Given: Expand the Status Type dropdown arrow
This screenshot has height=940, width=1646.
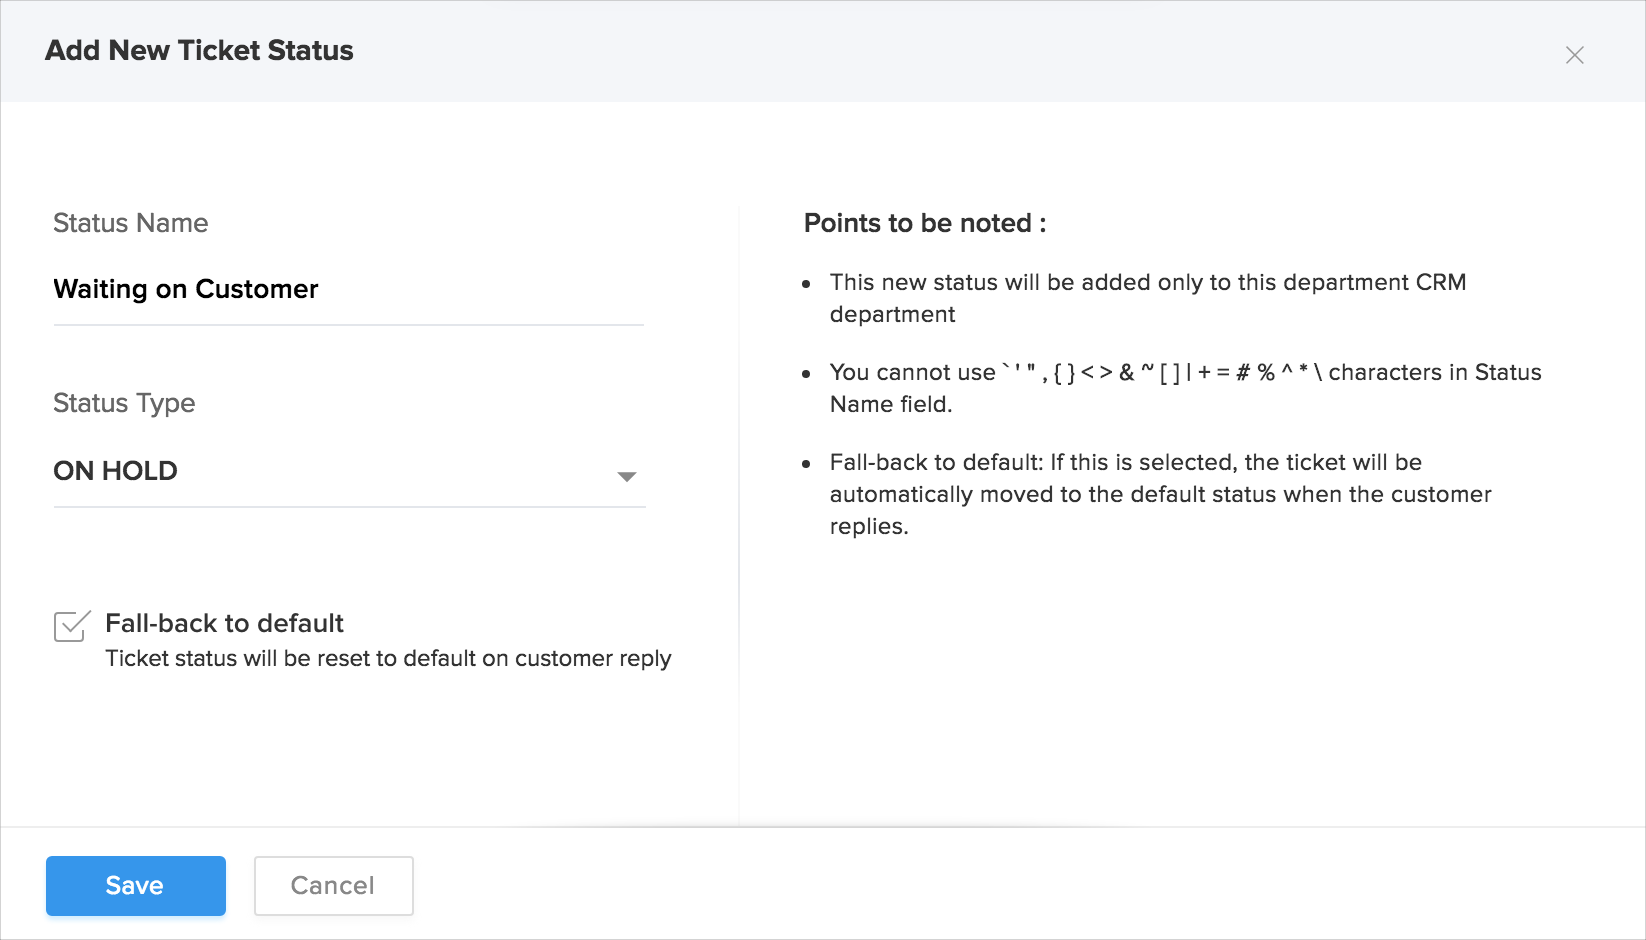Looking at the screenshot, I should click(627, 477).
